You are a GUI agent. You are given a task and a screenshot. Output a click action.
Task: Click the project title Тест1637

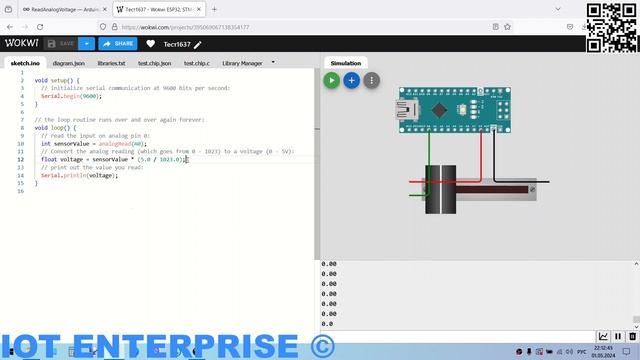pyautogui.click(x=177, y=44)
